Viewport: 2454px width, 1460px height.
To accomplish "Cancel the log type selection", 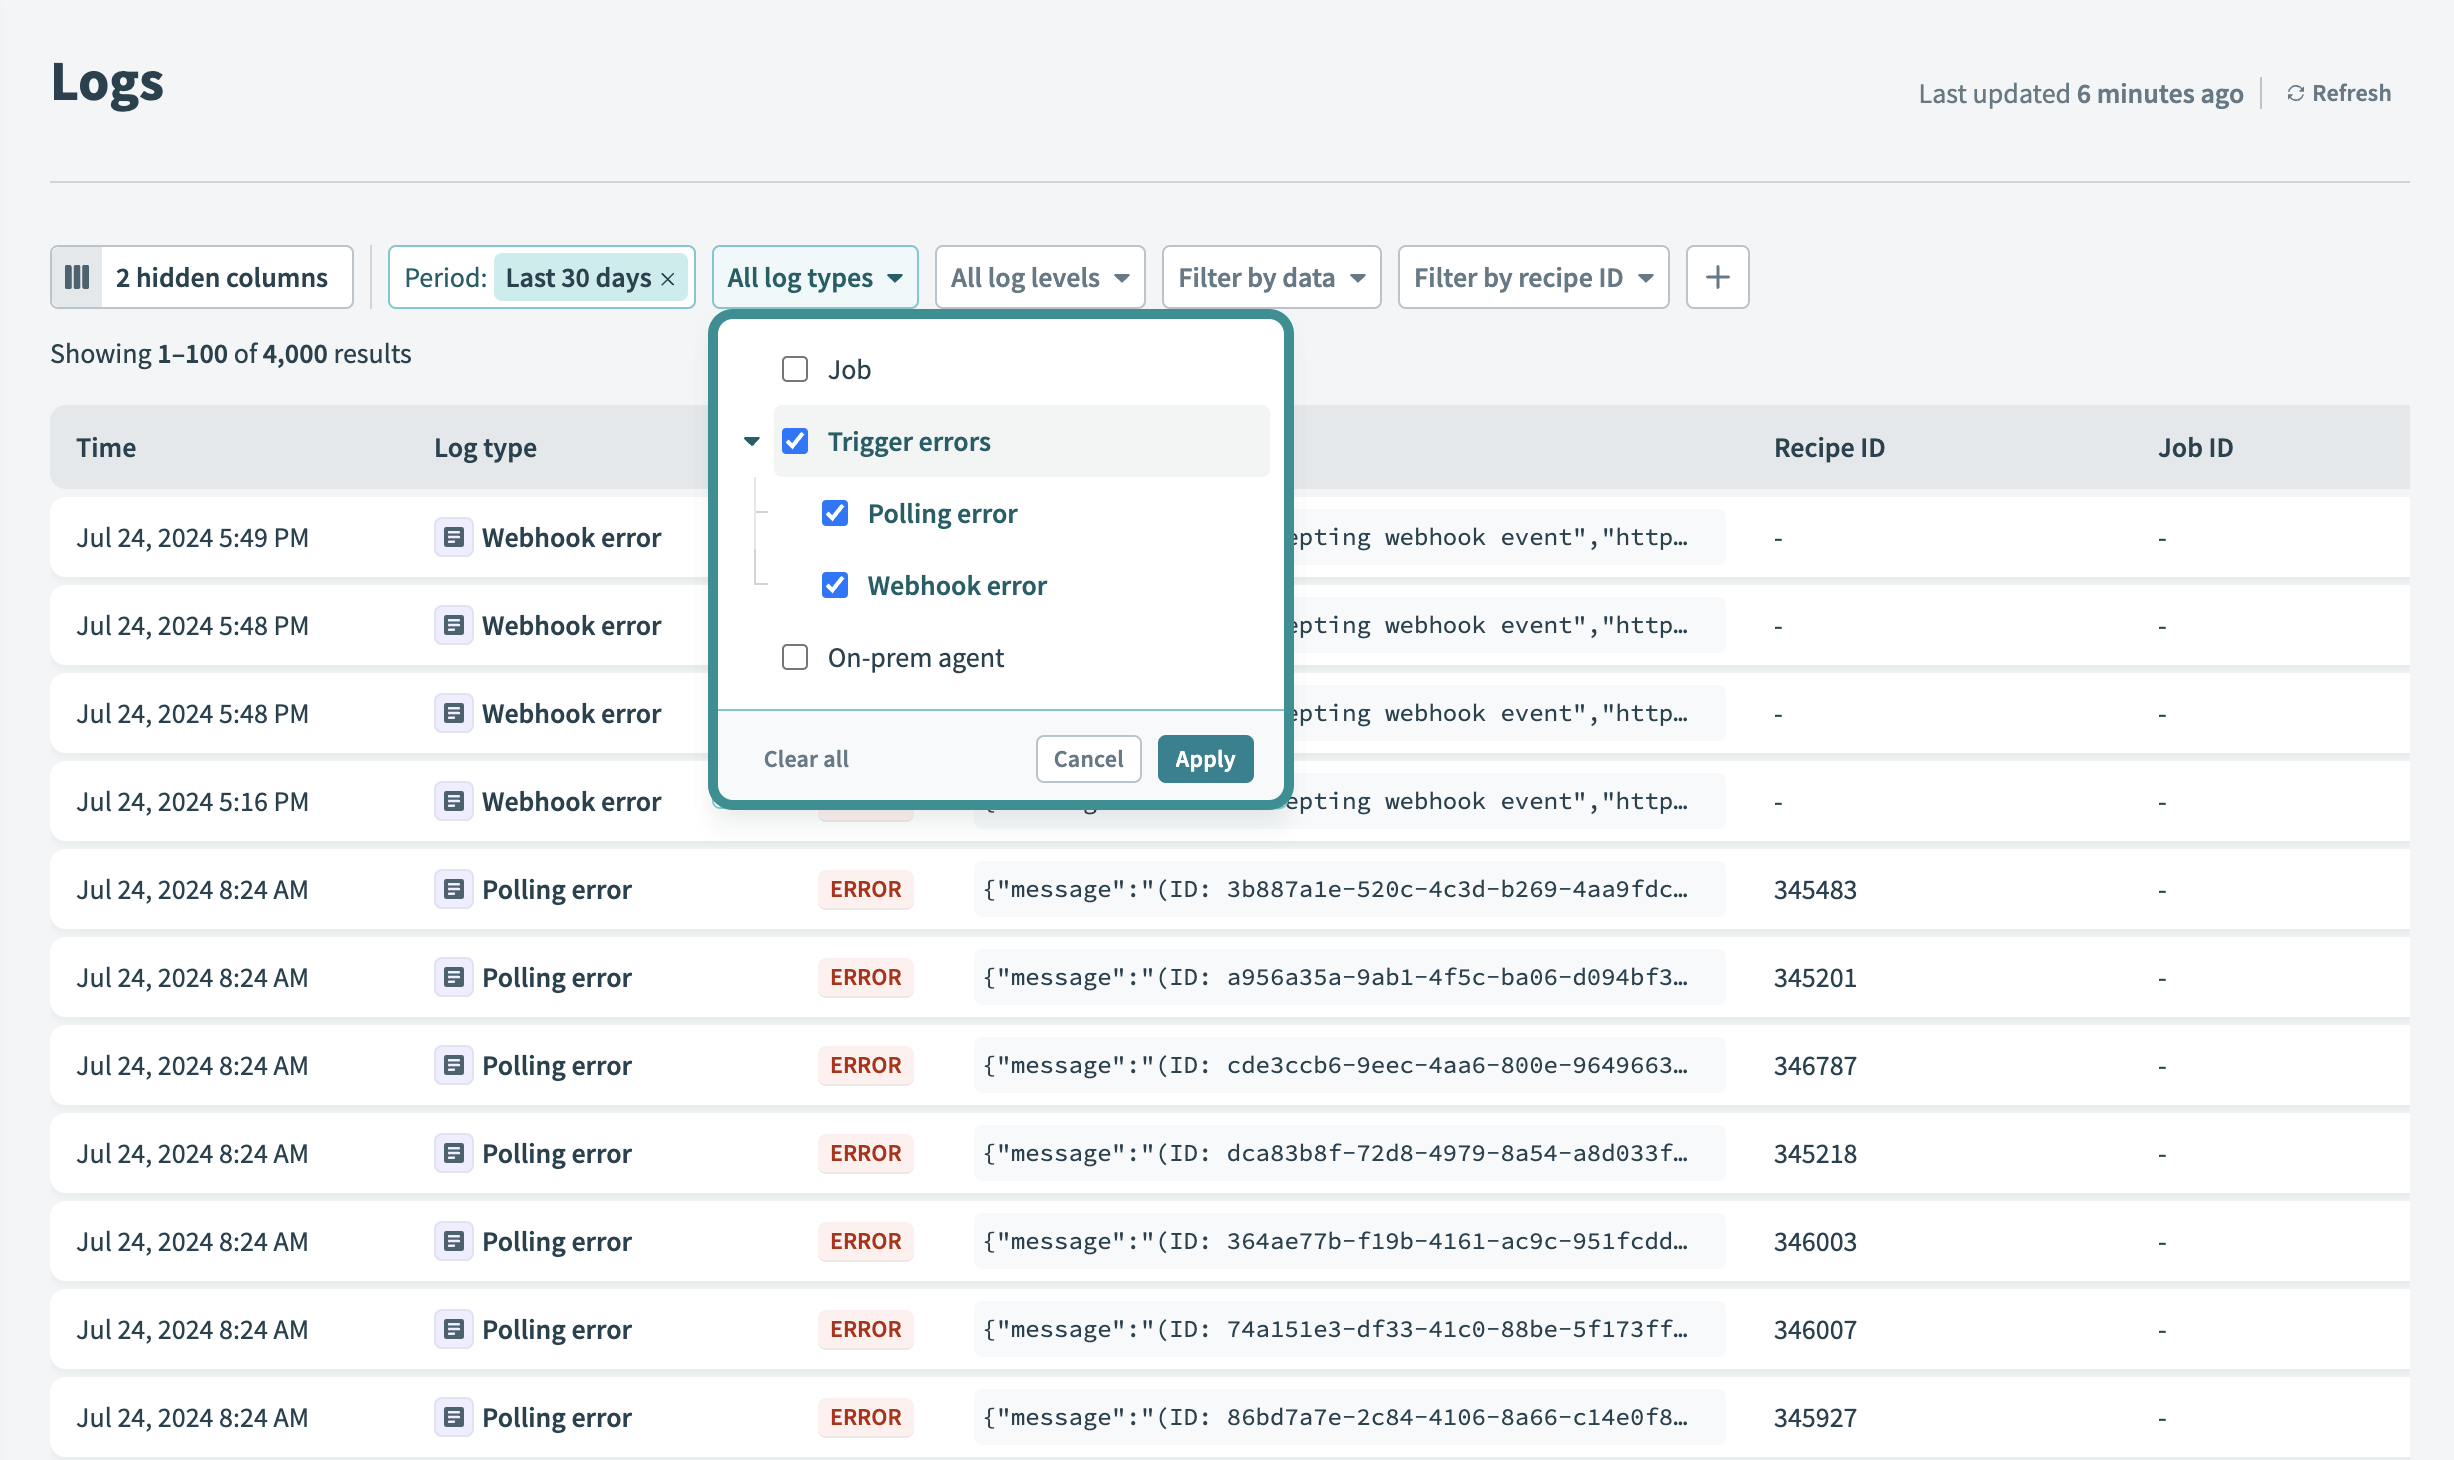I will [1088, 759].
